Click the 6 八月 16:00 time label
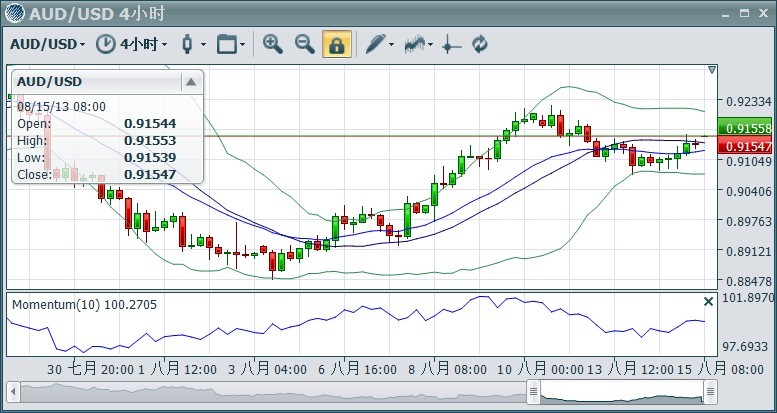Screen dimensions: 777x413 [x=357, y=369]
